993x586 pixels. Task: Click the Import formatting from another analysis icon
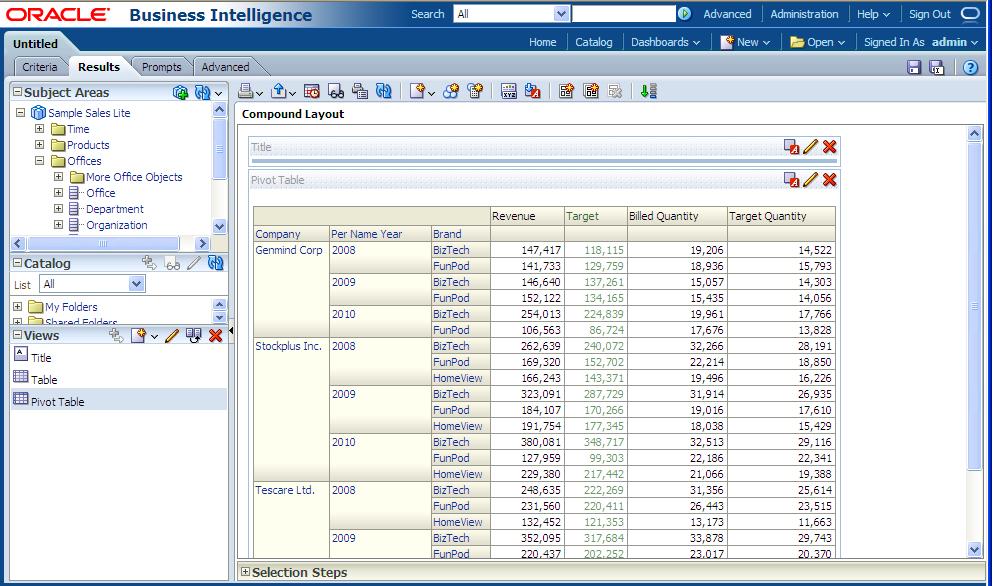533,91
